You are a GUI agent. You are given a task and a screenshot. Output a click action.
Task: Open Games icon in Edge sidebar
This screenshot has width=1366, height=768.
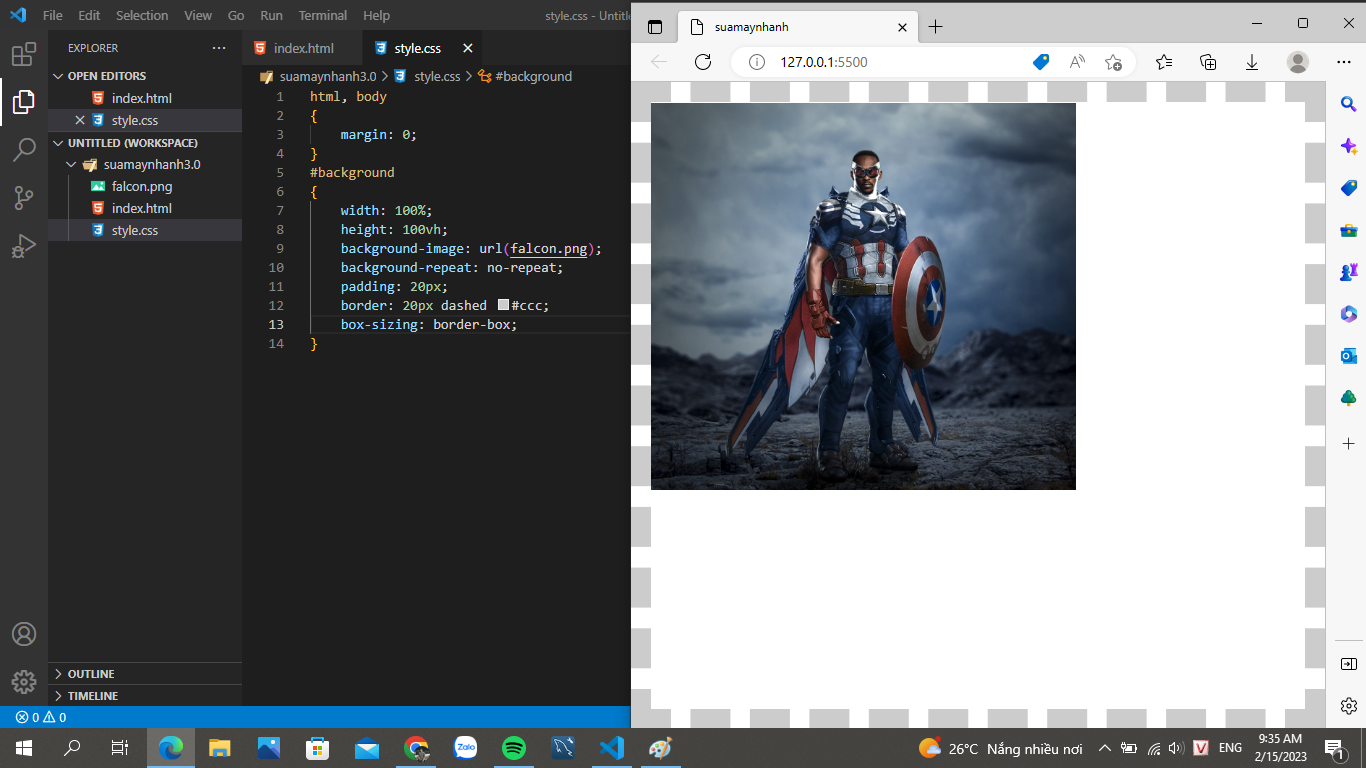1348,272
